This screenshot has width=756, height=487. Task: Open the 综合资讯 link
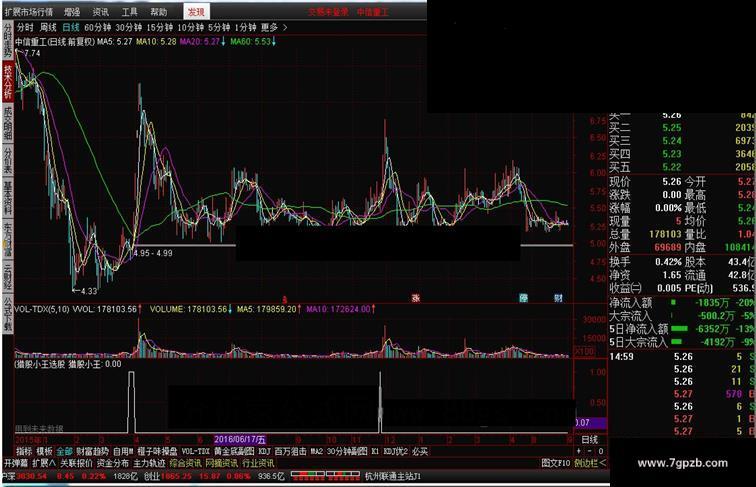point(185,463)
